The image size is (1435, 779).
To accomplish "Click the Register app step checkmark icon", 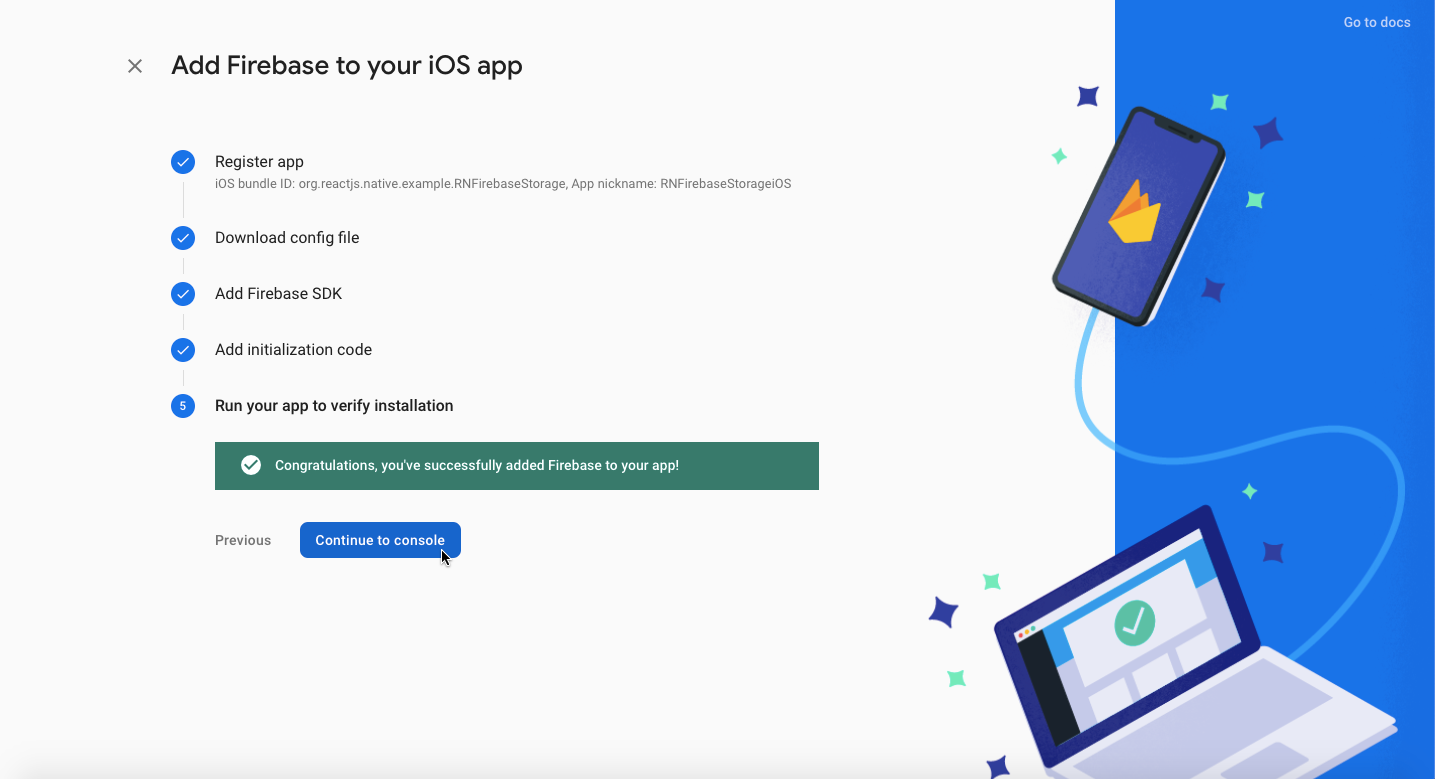I will pos(183,162).
